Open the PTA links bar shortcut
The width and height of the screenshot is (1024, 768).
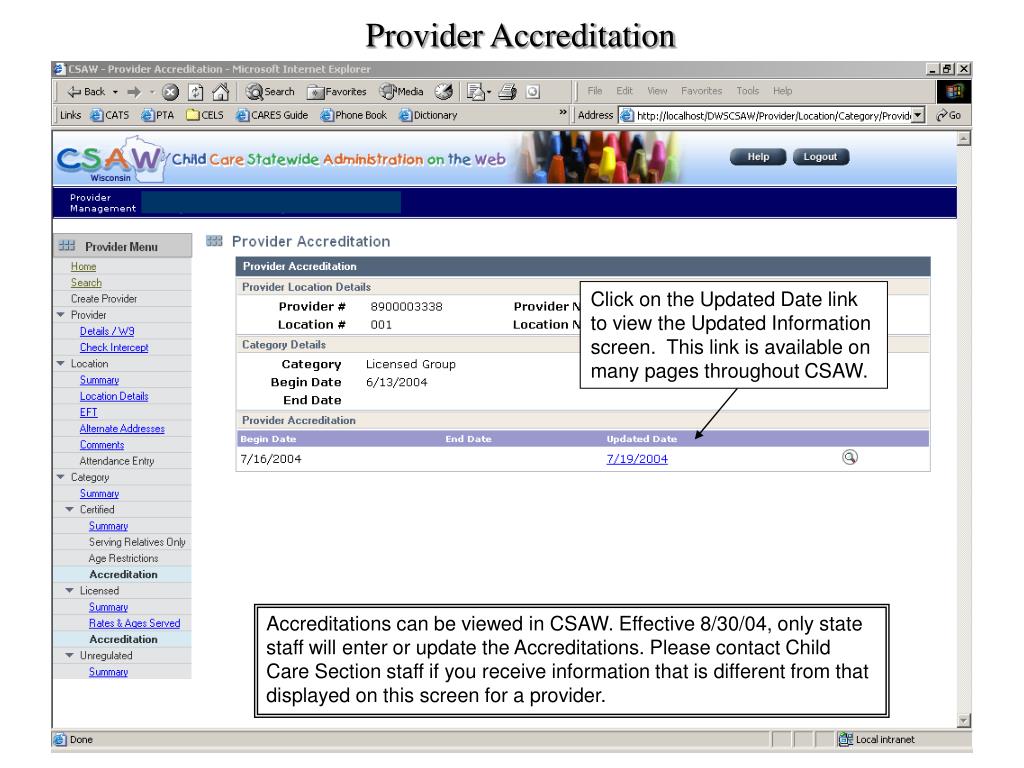click(157, 116)
